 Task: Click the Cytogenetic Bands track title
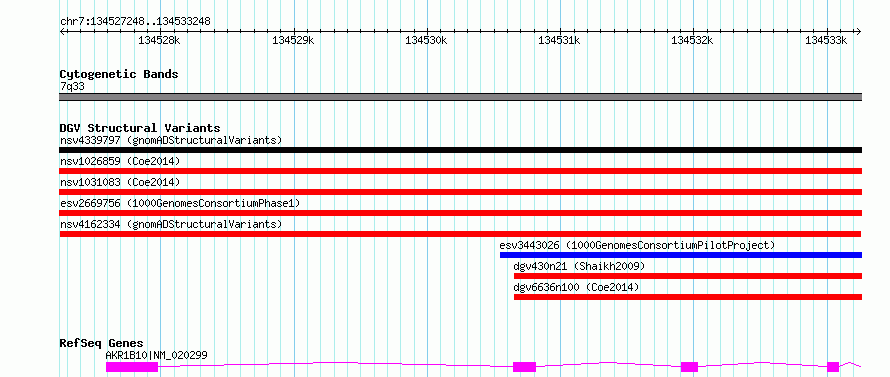click(119, 74)
